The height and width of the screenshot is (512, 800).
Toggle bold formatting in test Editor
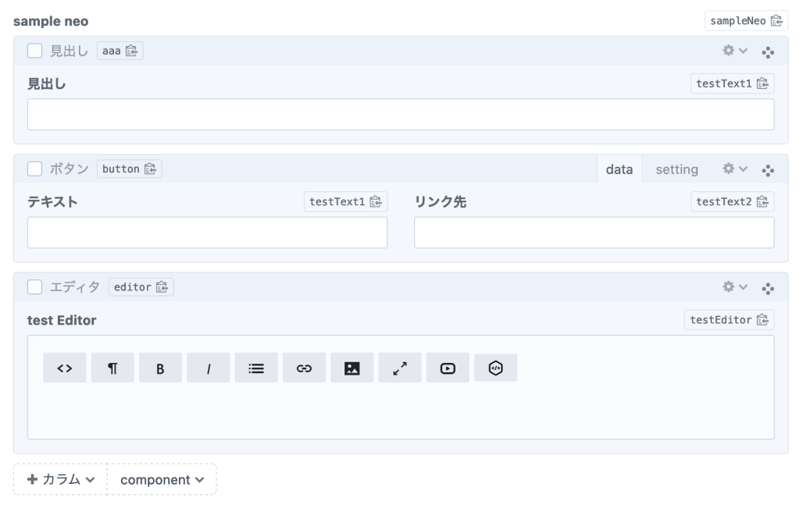(x=160, y=368)
